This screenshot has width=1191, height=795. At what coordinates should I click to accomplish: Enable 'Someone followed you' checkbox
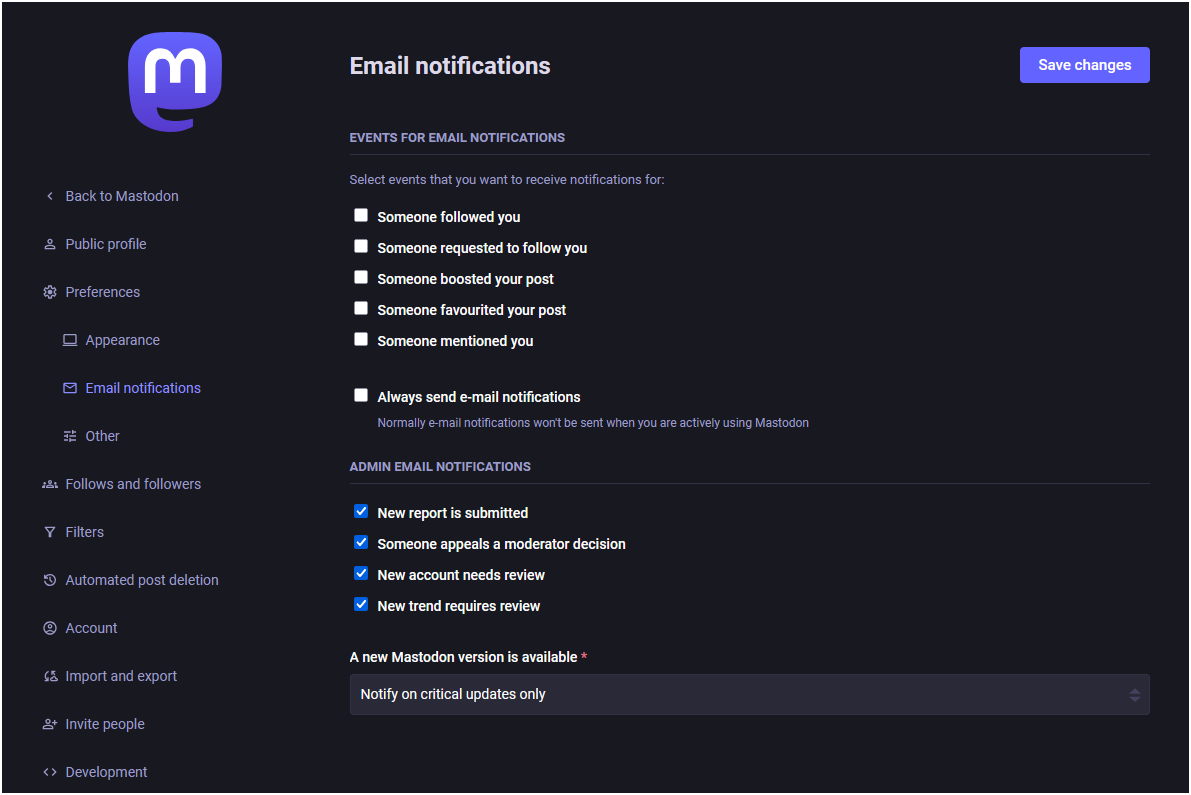point(361,216)
